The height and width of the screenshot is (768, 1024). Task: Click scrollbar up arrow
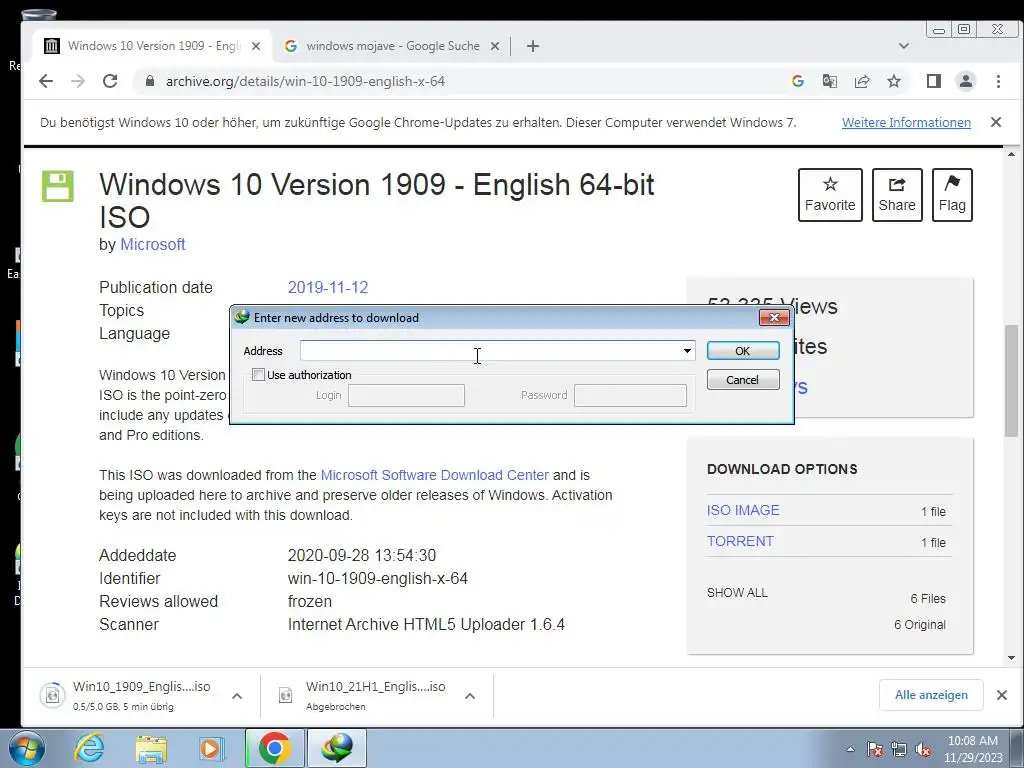tap(1012, 154)
